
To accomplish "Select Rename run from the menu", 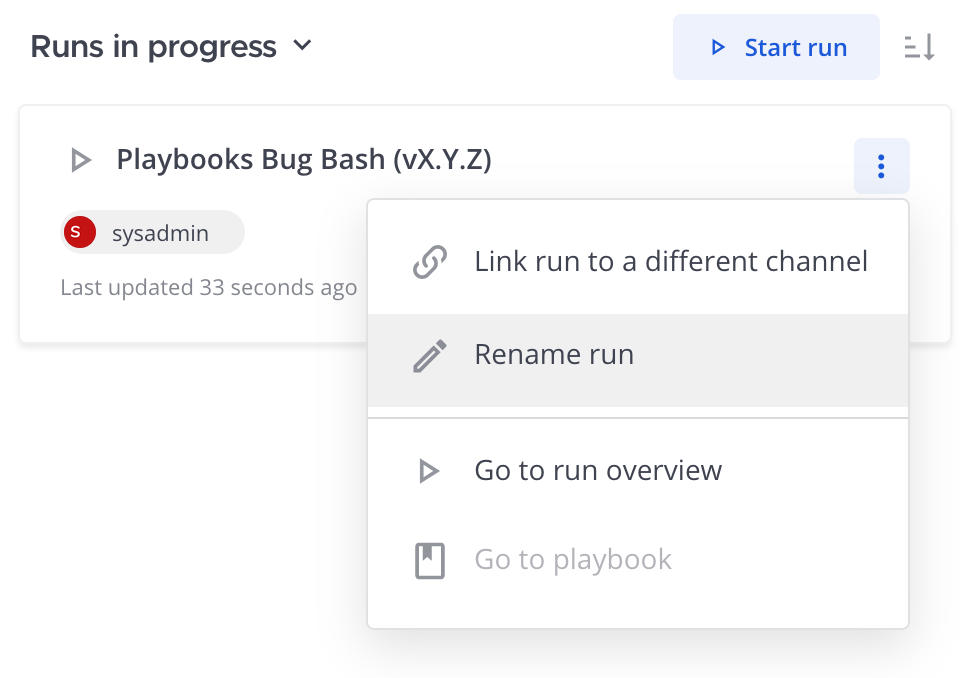I will tap(554, 354).
